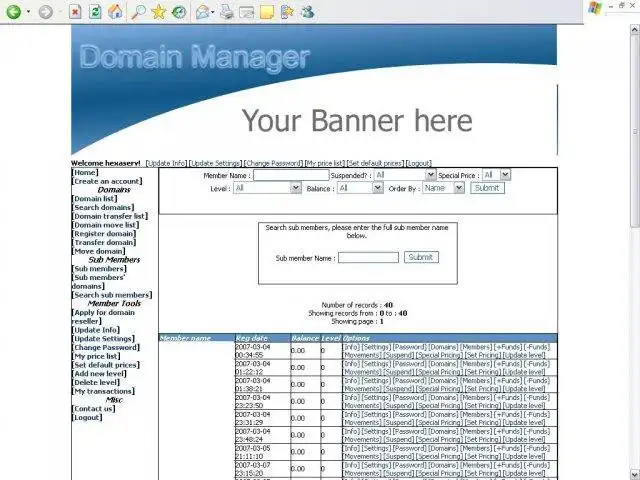The height and width of the screenshot is (480, 640).
Task: Go back with the green Back arrow
Action: (13, 12)
